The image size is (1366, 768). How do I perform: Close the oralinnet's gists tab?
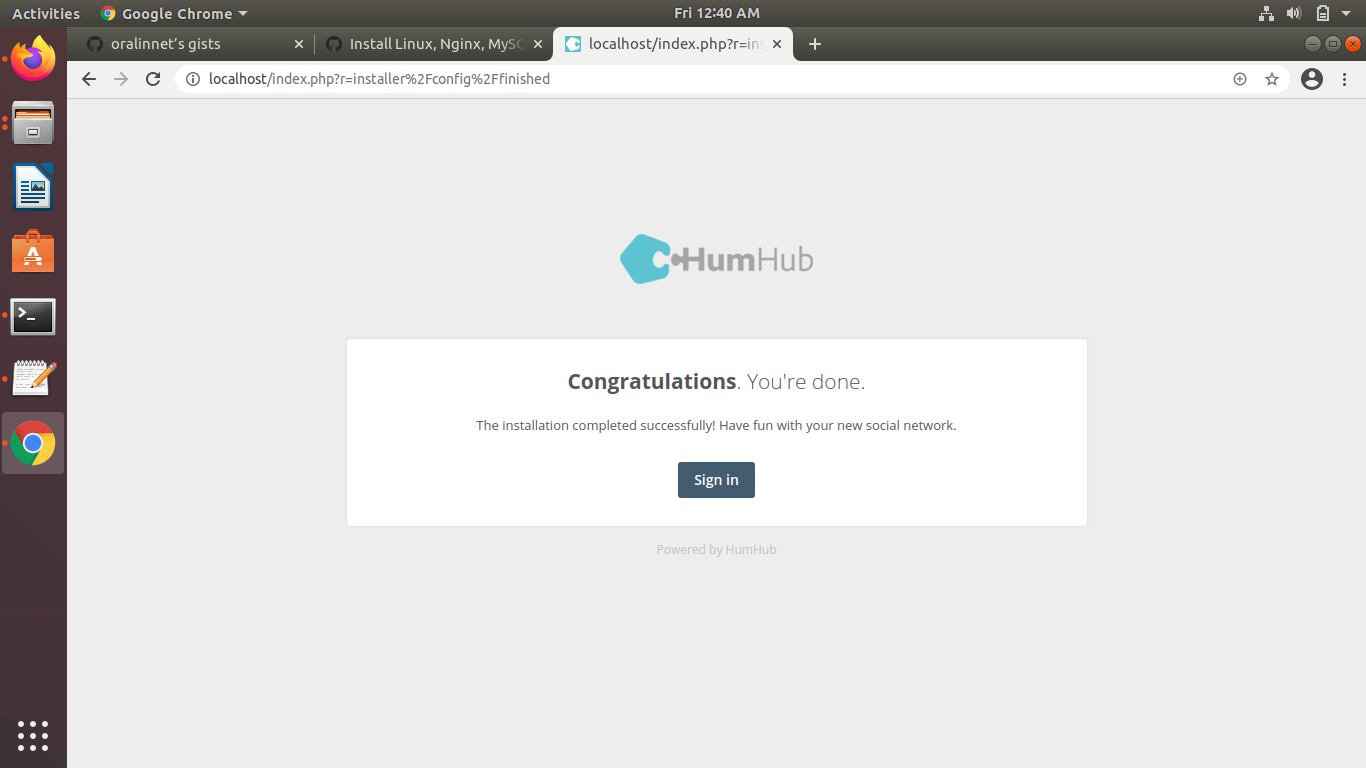pyautogui.click(x=299, y=44)
